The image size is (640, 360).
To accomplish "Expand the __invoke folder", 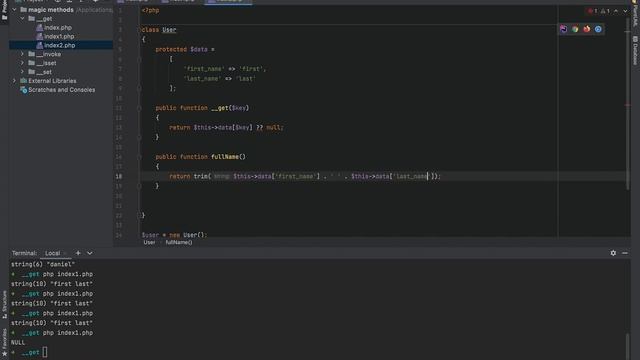I will click(22, 54).
